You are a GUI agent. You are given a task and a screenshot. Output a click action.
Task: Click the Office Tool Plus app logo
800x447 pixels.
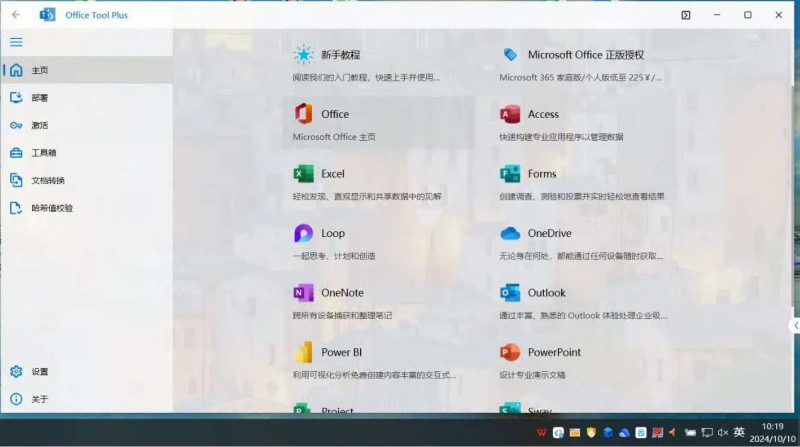tap(47, 15)
